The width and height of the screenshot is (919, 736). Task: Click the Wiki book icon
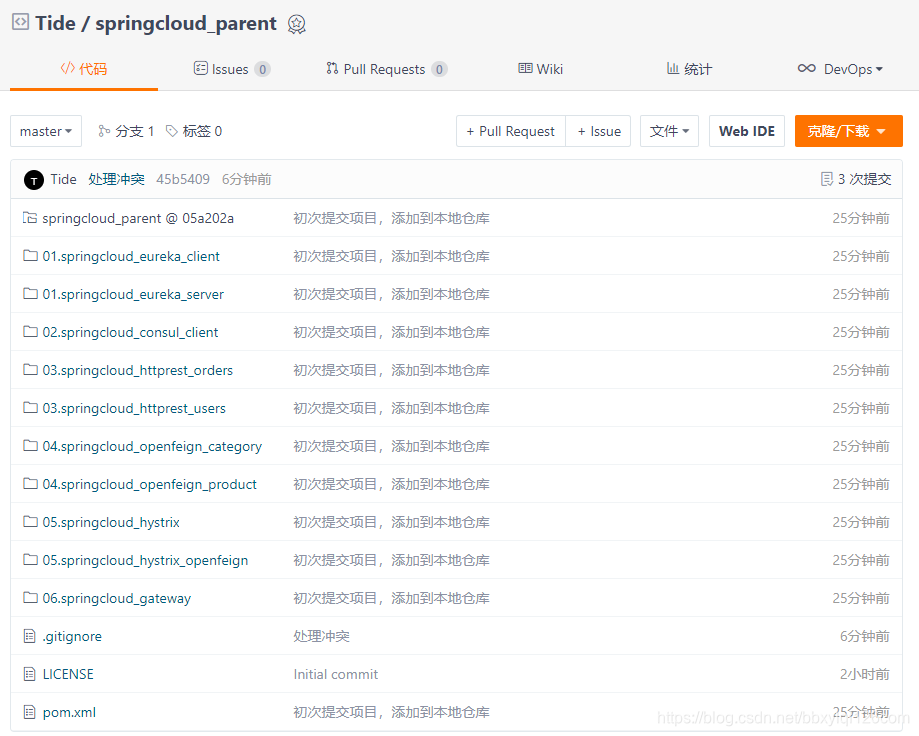pos(525,69)
